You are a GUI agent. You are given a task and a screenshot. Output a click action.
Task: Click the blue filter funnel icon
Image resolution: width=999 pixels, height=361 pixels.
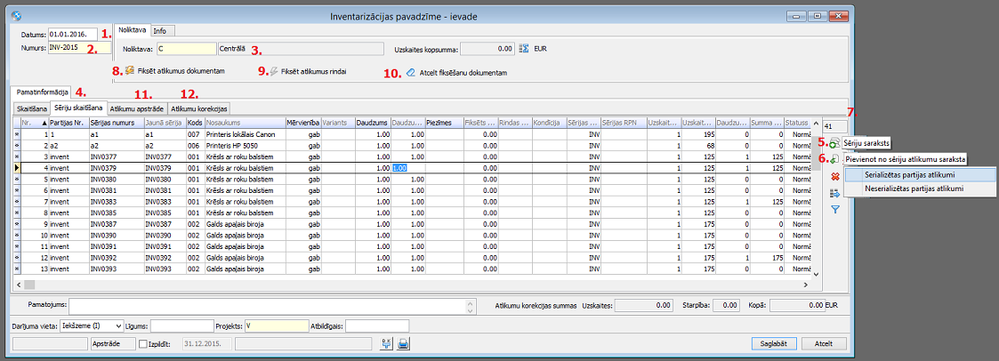835,209
